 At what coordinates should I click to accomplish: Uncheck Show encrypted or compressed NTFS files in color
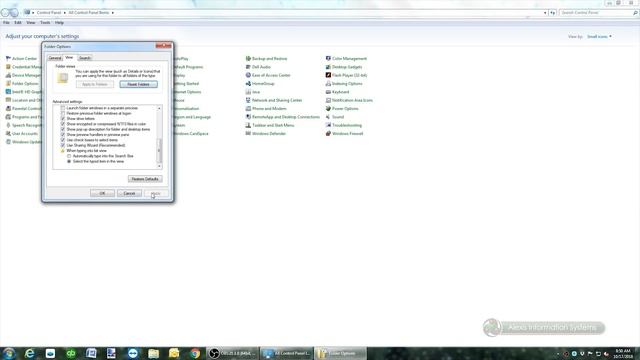coord(63,124)
